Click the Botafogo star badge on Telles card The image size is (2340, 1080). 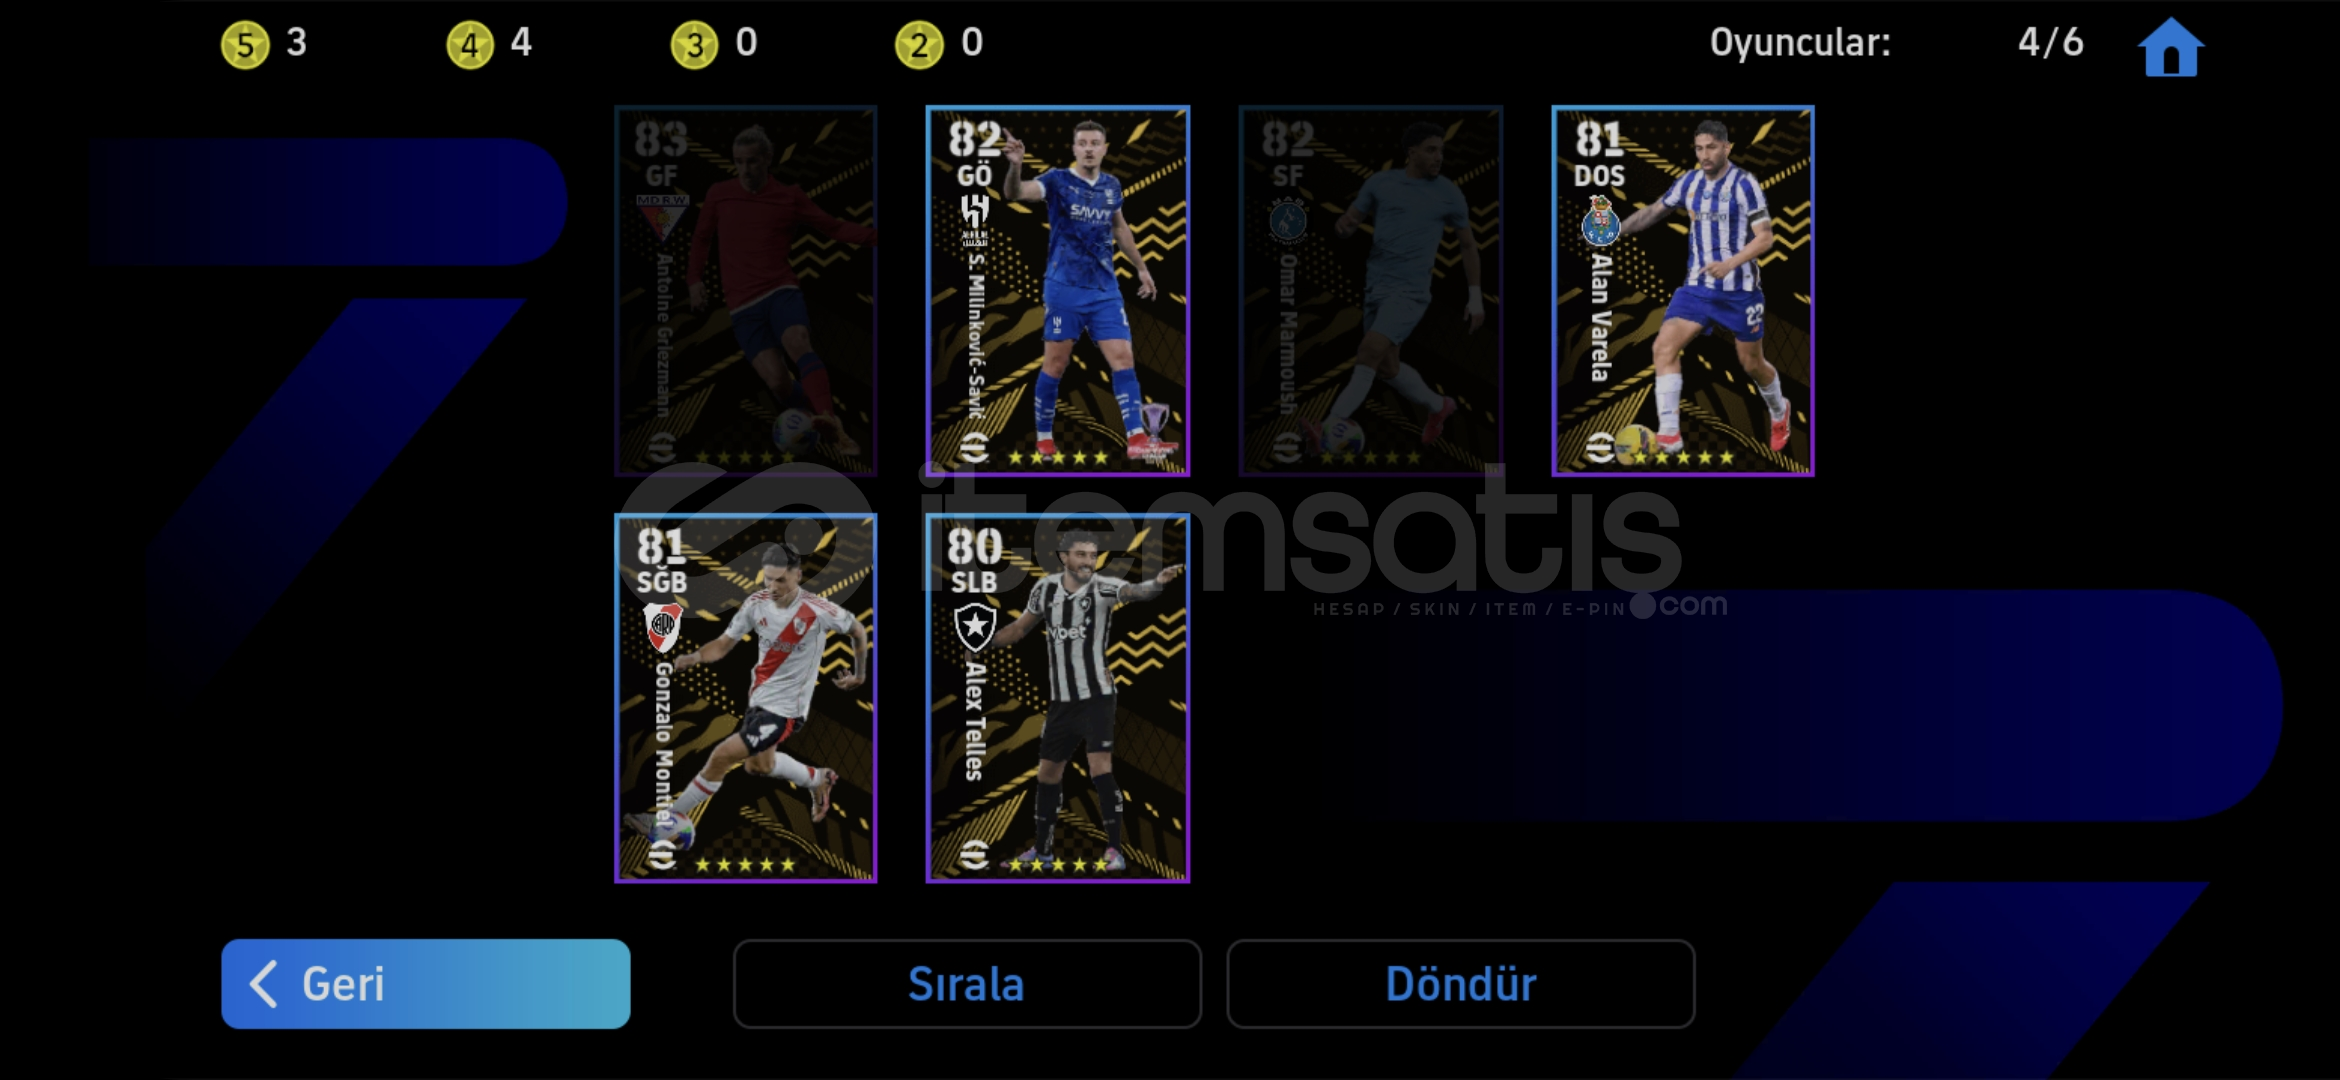pyautogui.click(x=975, y=627)
